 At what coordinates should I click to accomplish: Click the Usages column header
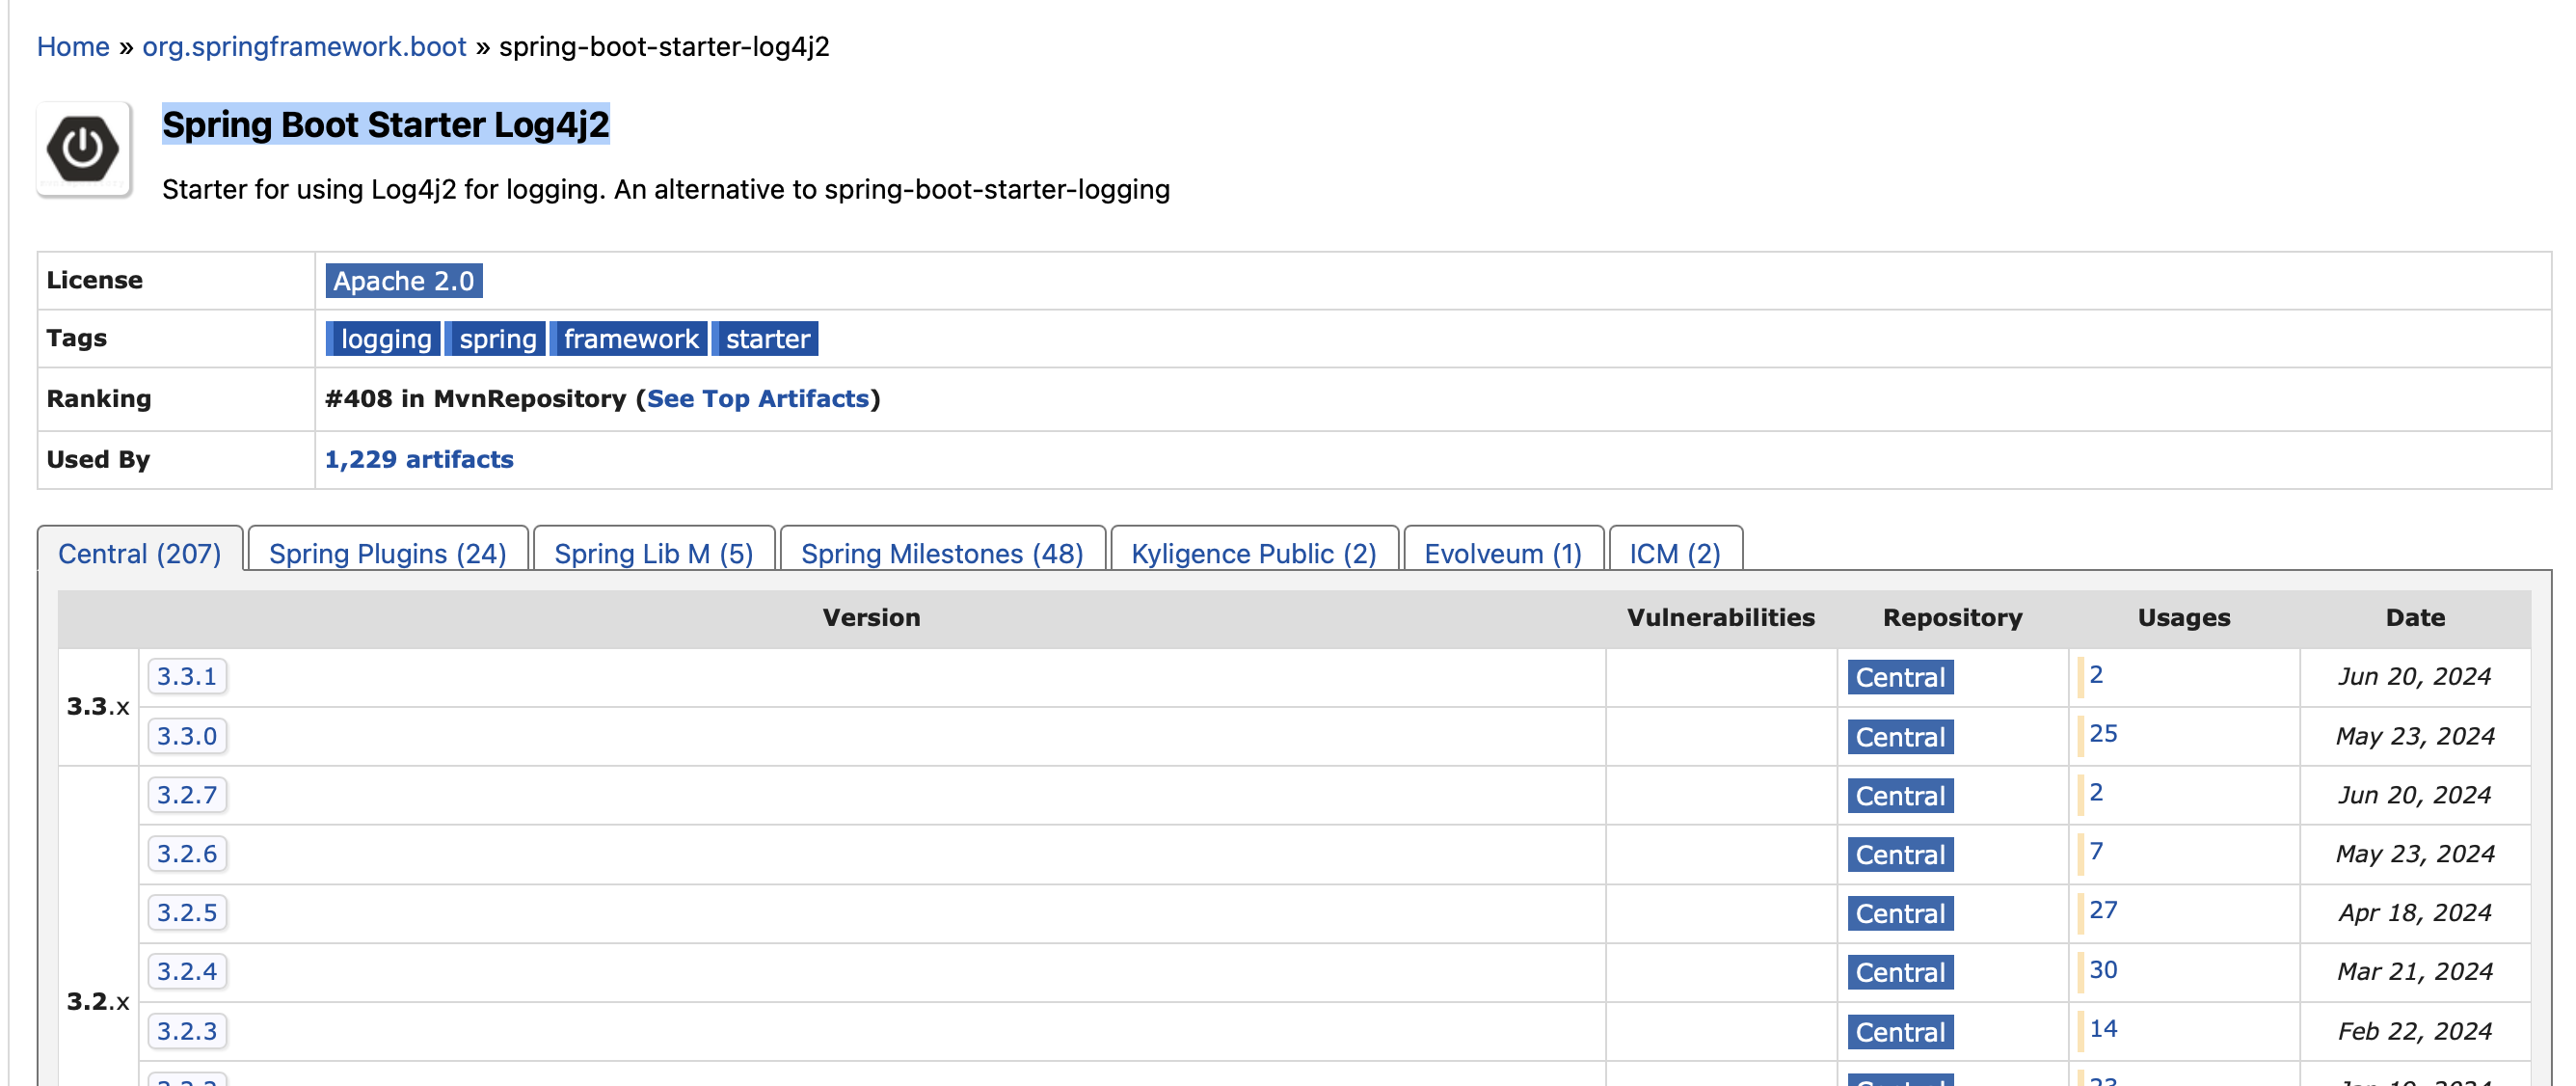click(x=2184, y=617)
